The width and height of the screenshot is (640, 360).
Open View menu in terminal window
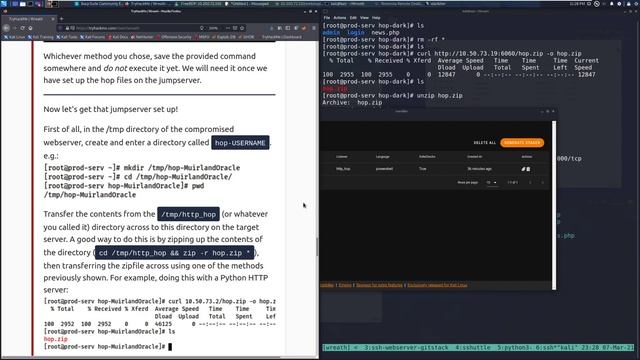click(x=364, y=18)
